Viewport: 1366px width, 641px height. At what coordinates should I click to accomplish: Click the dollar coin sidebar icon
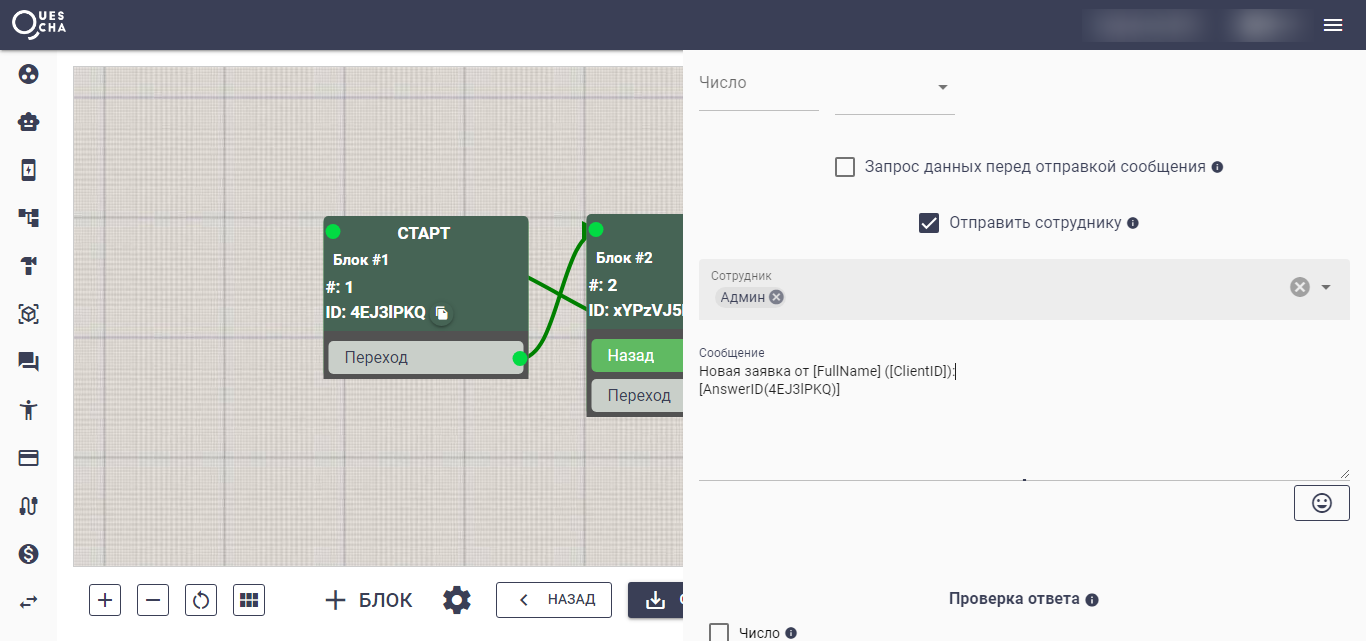coord(28,554)
